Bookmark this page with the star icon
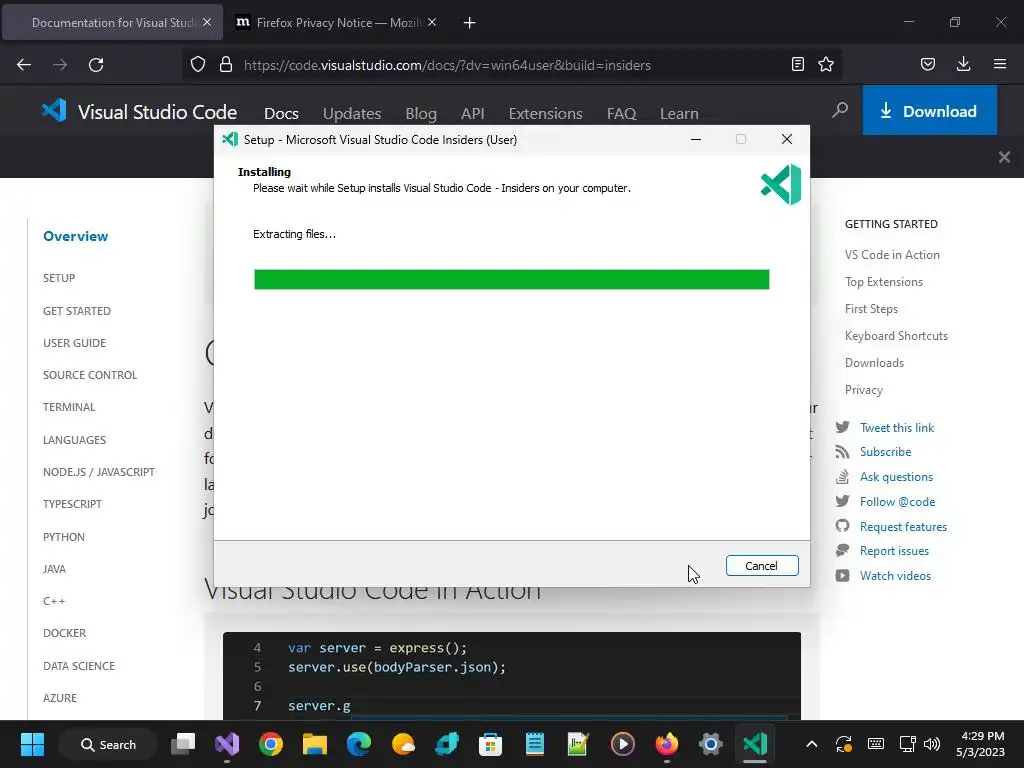 [826, 64]
